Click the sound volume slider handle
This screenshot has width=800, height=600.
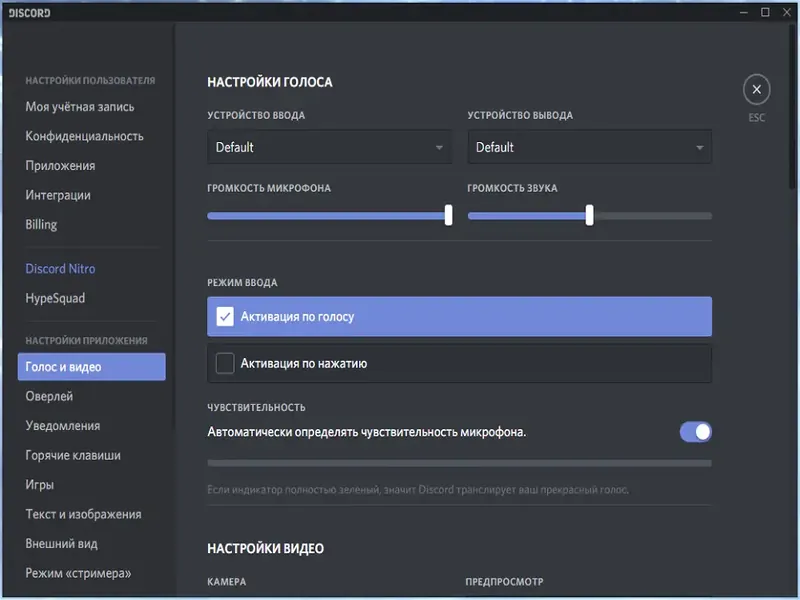coord(589,215)
